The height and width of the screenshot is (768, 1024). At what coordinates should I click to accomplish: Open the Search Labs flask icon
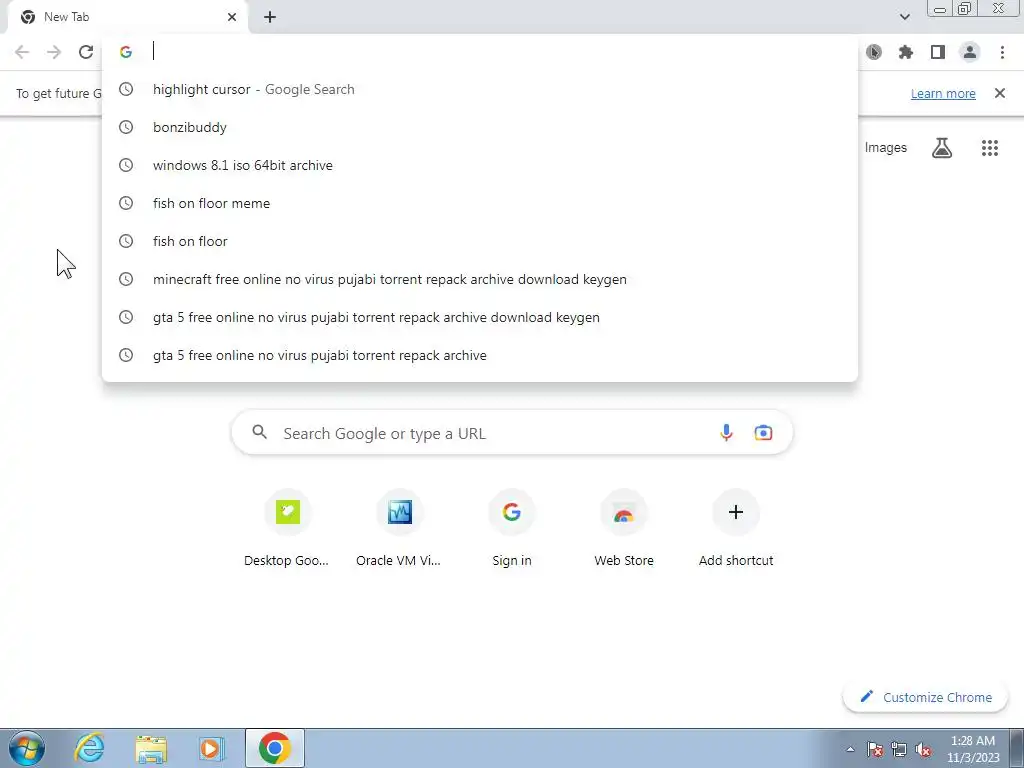click(942, 148)
